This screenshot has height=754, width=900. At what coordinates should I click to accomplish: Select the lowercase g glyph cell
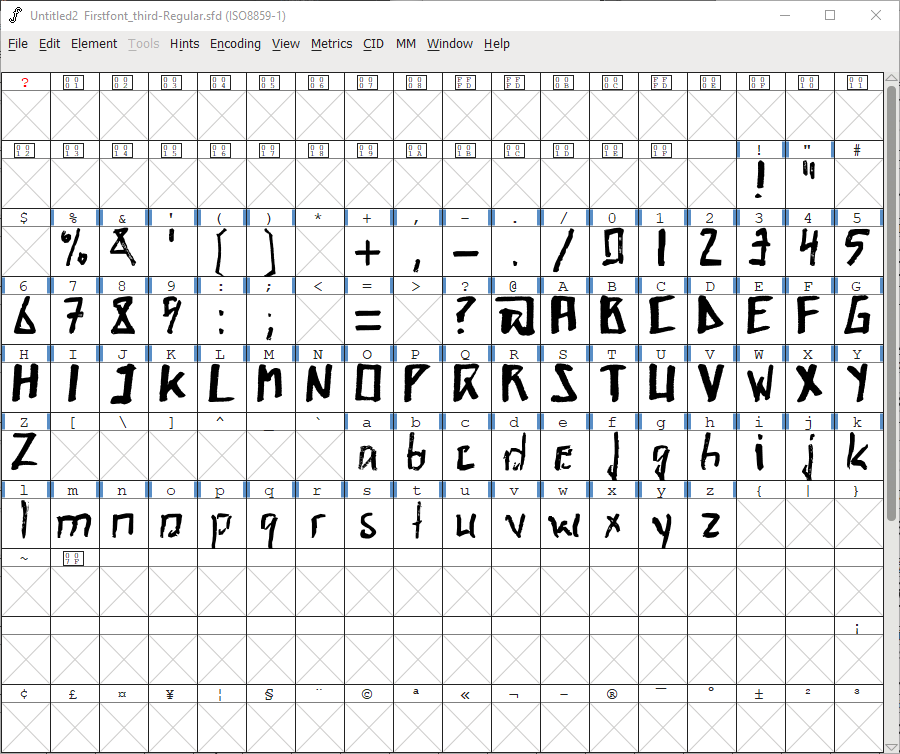pyautogui.click(x=661, y=455)
